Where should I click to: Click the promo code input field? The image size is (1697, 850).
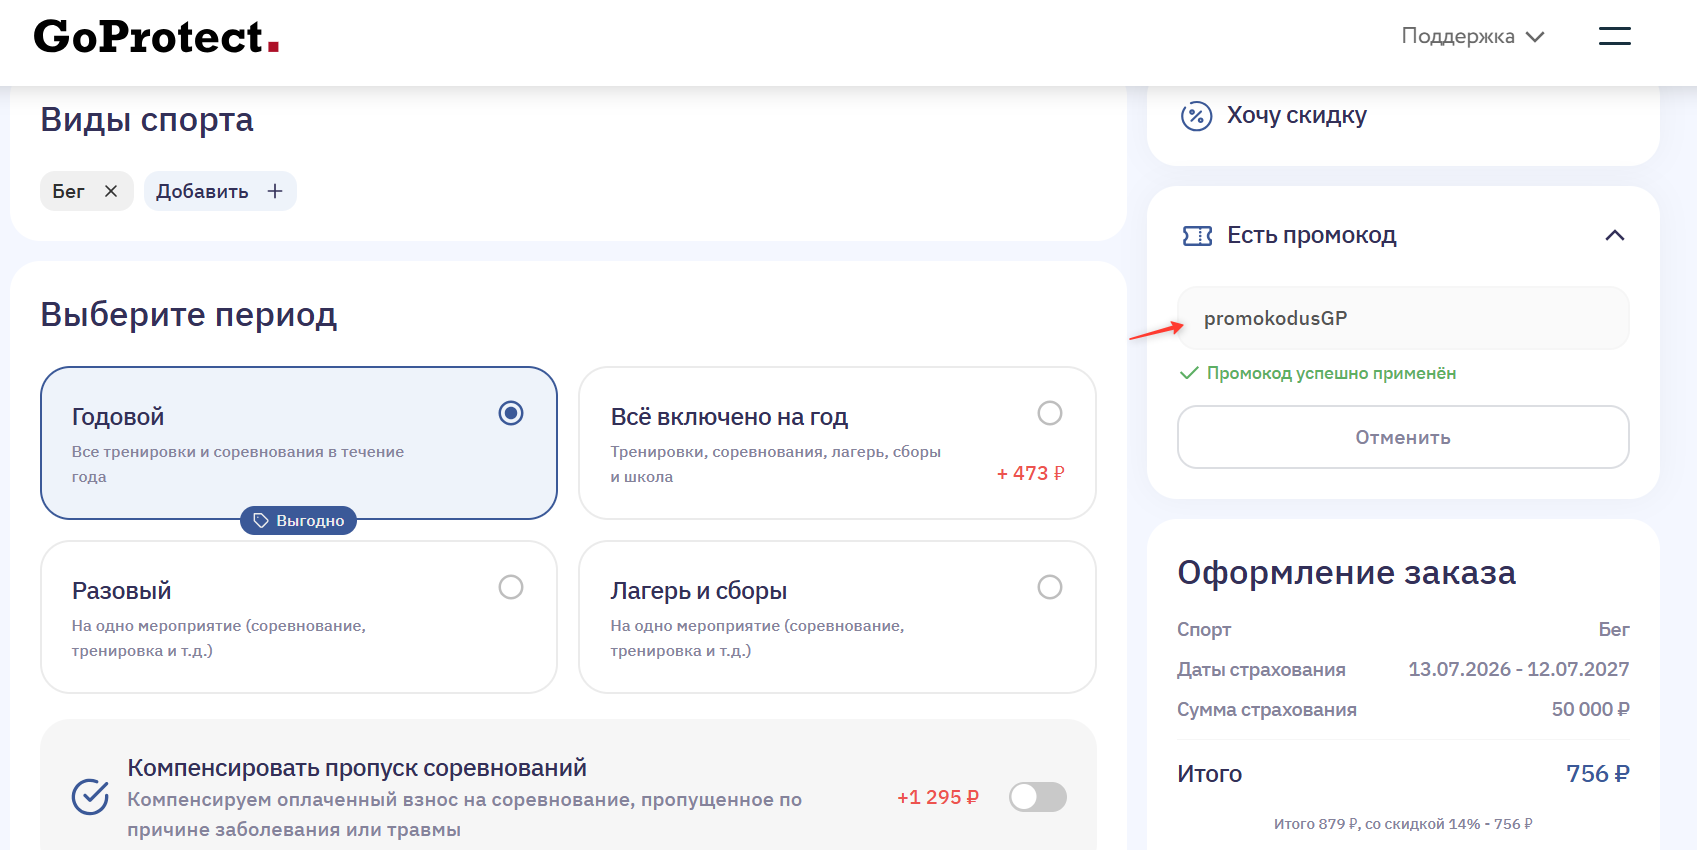[x=1403, y=318]
